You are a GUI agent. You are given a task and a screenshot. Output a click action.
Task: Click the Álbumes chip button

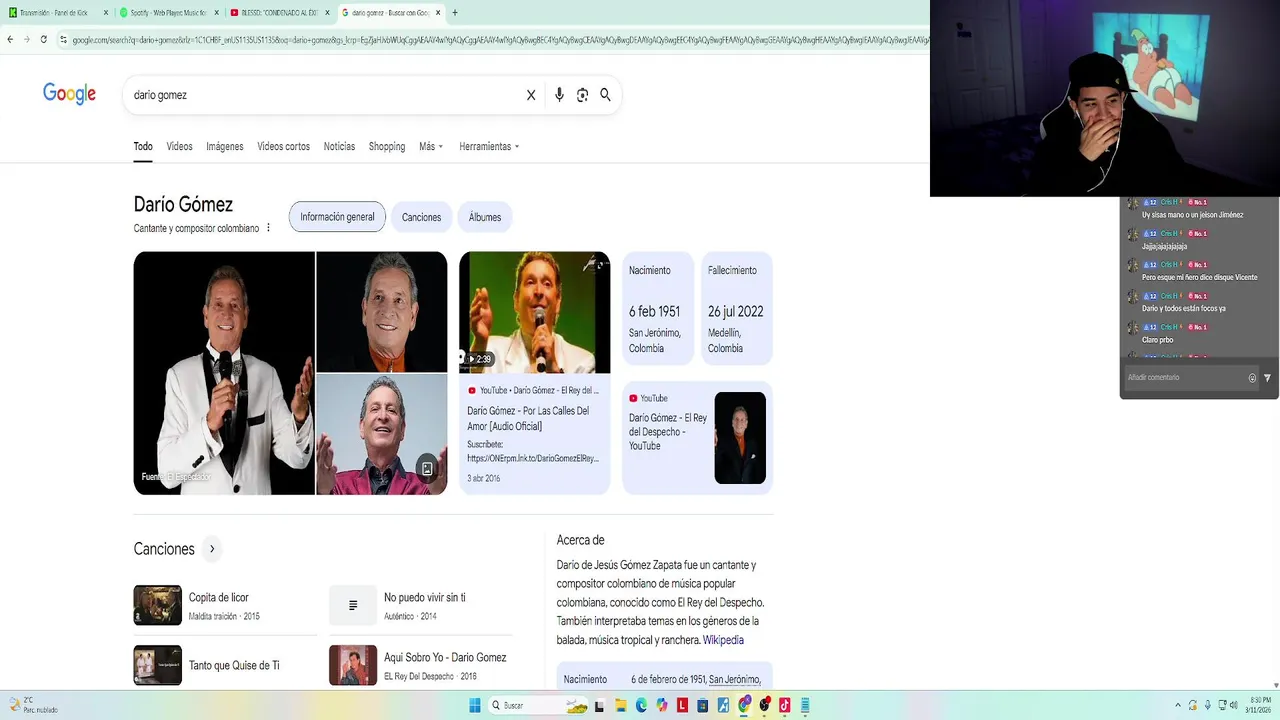(485, 217)
